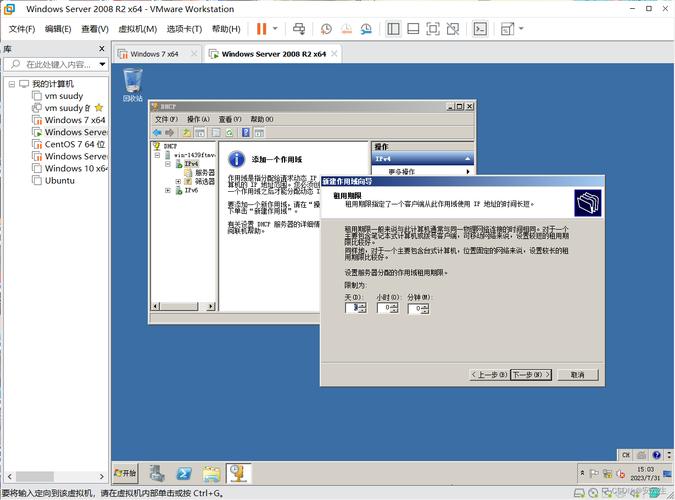Open 操作(A) menu in DHCP window
Screen dimensions: 675x500
[x=198, y=119]
